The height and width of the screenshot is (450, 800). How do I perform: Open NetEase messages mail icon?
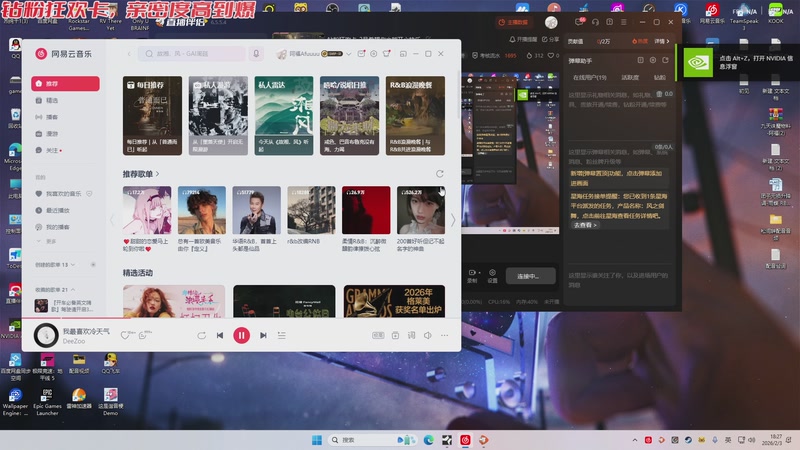click(361, 54)
